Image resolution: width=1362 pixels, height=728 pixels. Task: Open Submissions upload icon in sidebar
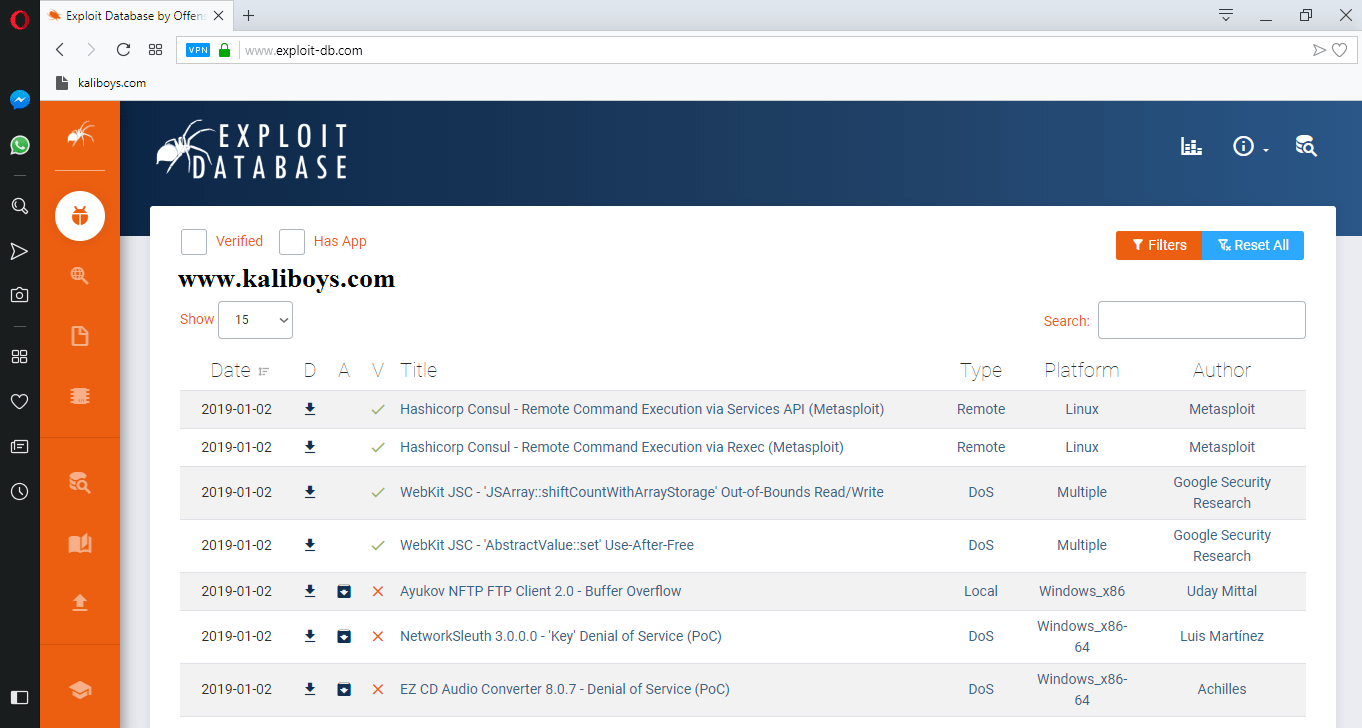tap(80, 602)
